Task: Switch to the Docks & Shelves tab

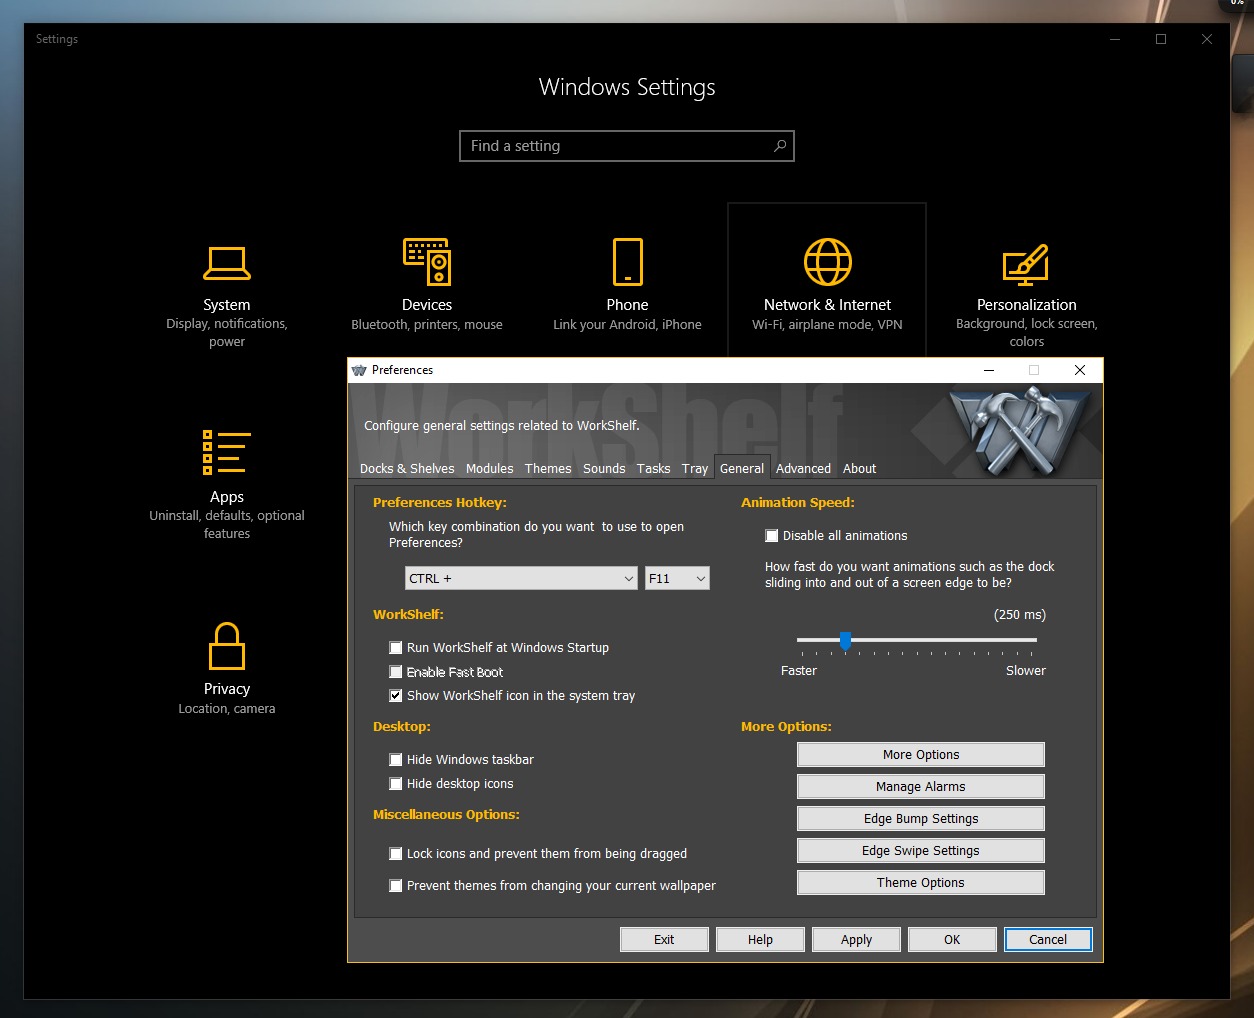Action: [x=407, y=468]
